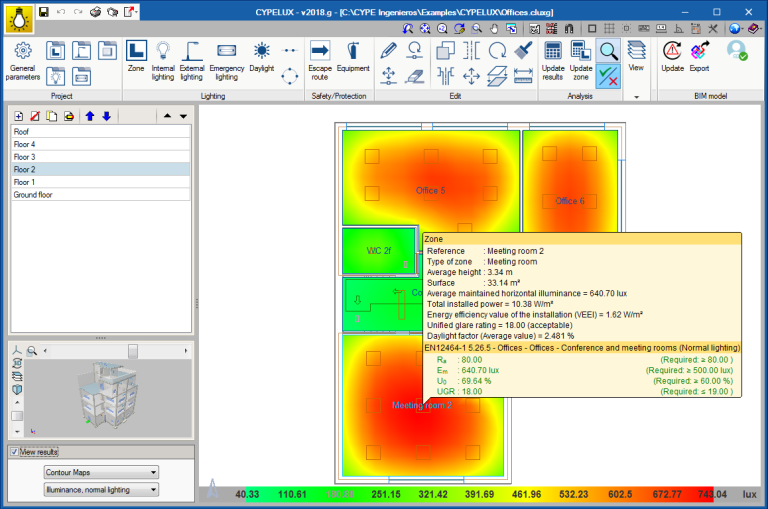Click the 3D preview horizontal slider handle
The image size is (768, 509).
(x=132, y=351)
